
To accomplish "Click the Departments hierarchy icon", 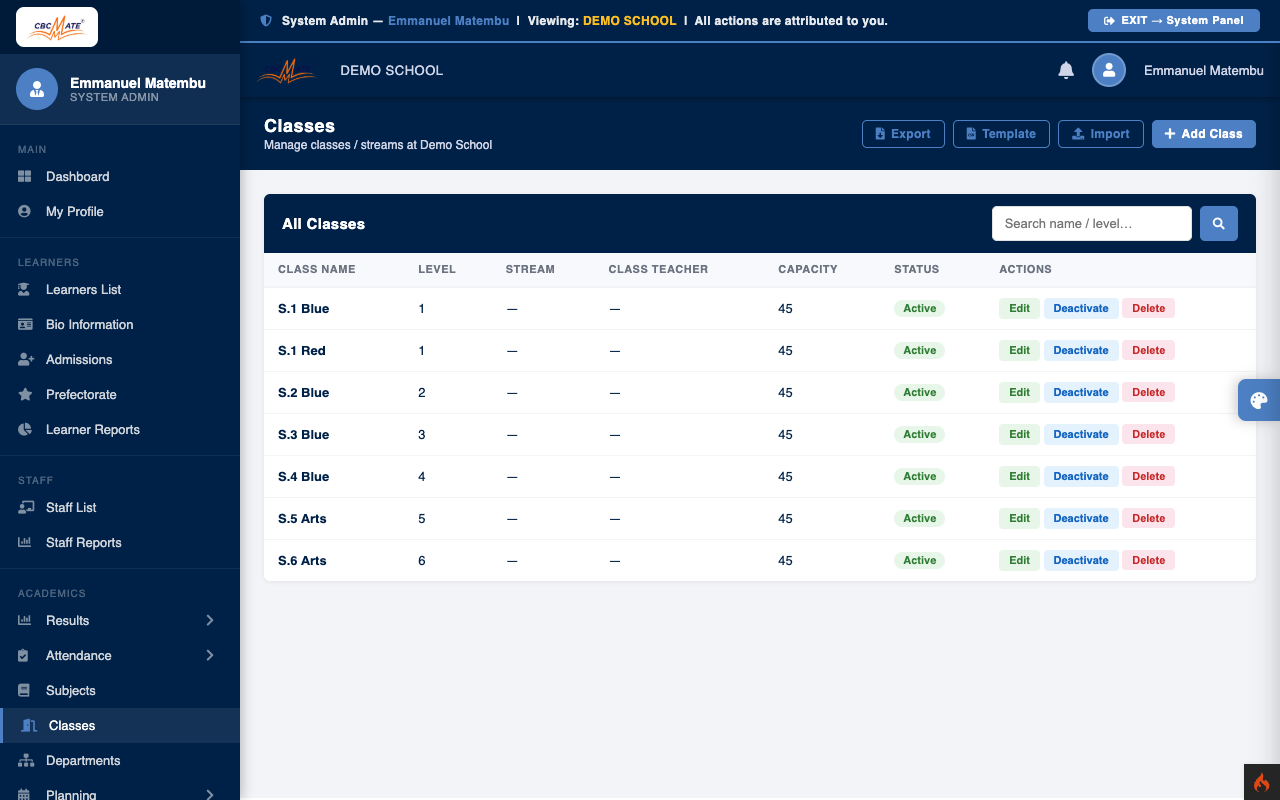I will pos(26,761).
